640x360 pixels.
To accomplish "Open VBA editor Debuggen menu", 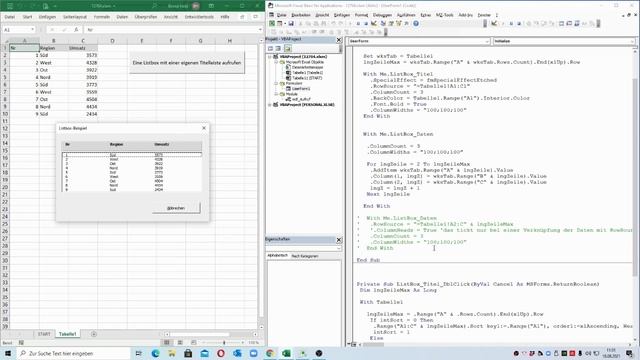I will [382, 15].
